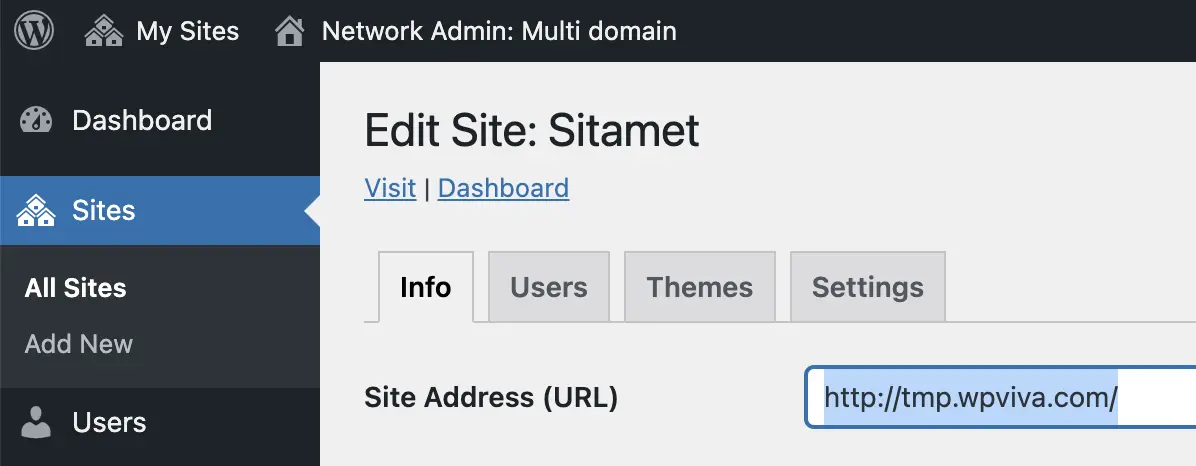Click the My Sites houses icon

click(x=104, y=32)
